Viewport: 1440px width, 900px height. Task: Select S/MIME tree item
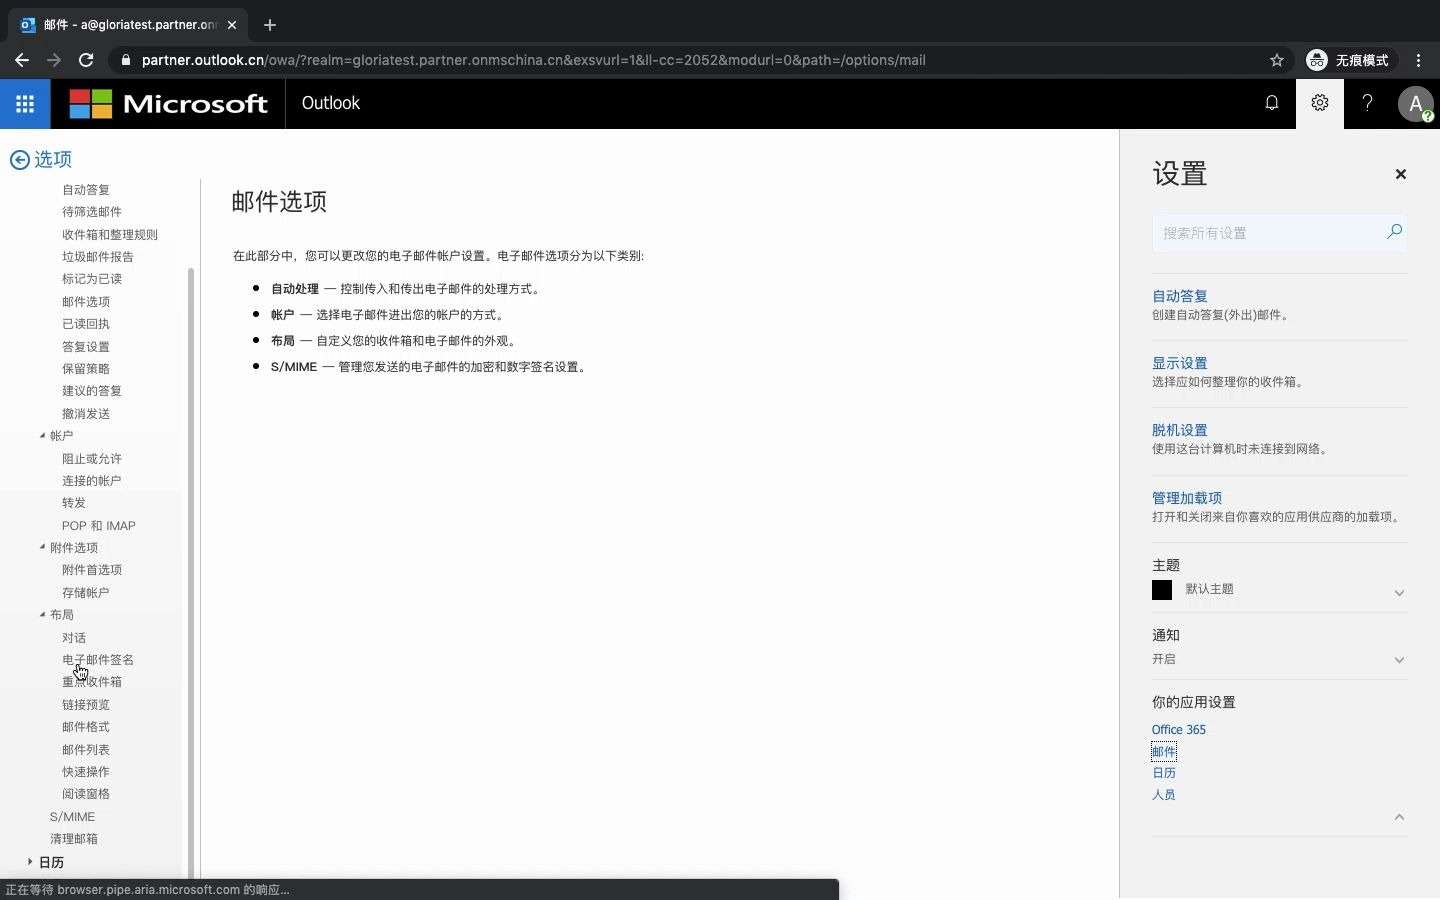[73, 817]
